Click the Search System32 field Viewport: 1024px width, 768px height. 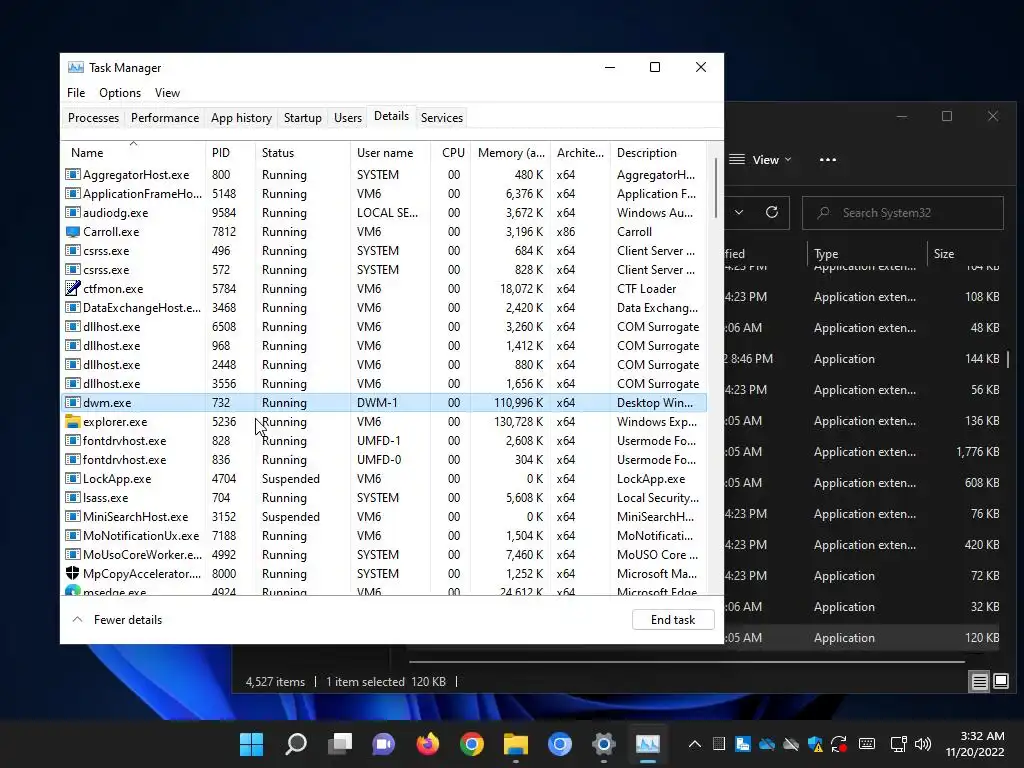click(903, 212)
